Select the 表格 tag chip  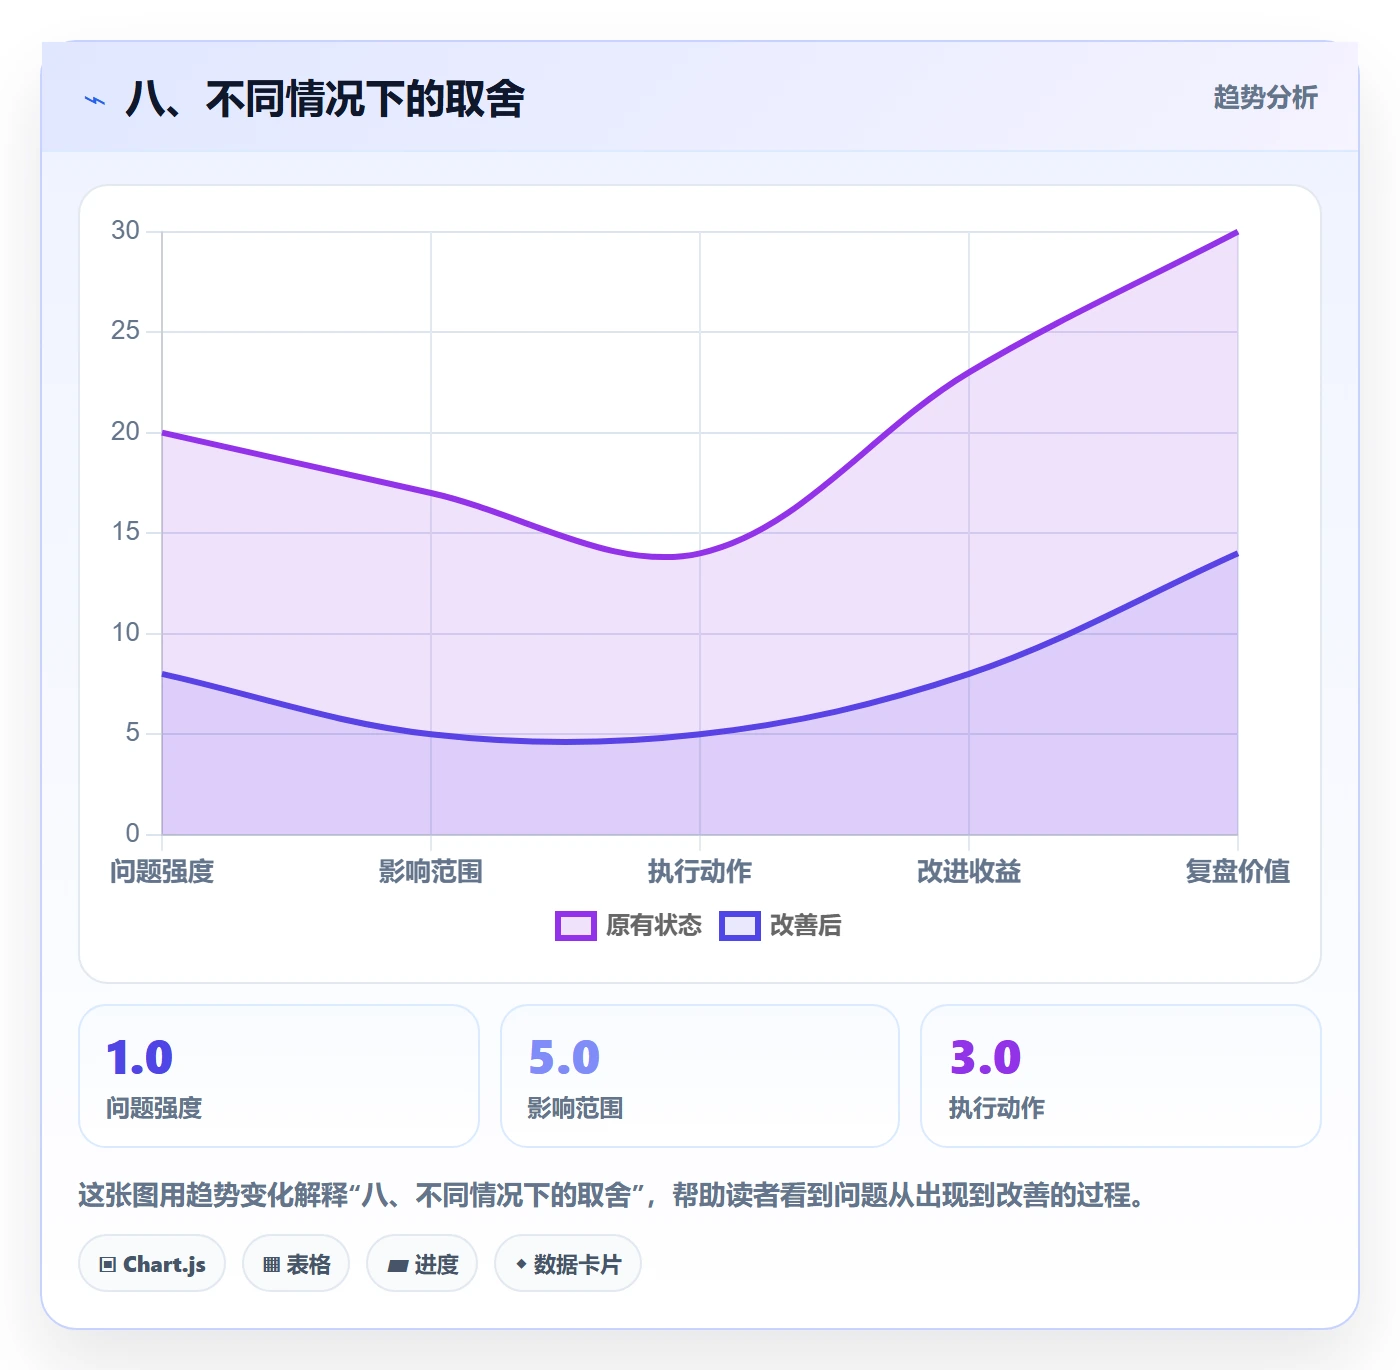[296, 1264]
